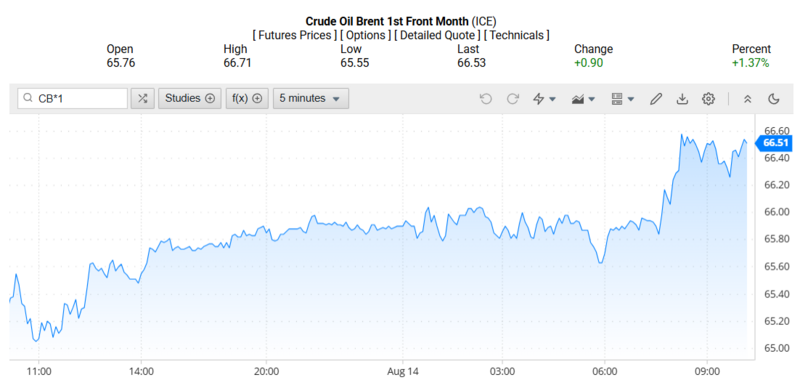Screen dimensions: 800x380
Task: Open chart settings gear icon
Action: 708,99
